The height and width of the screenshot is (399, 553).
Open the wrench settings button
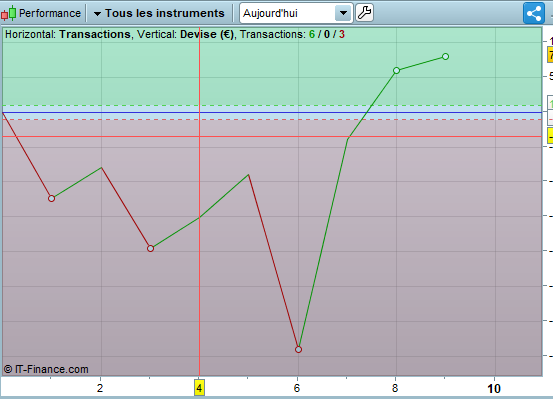coord(364,13)
